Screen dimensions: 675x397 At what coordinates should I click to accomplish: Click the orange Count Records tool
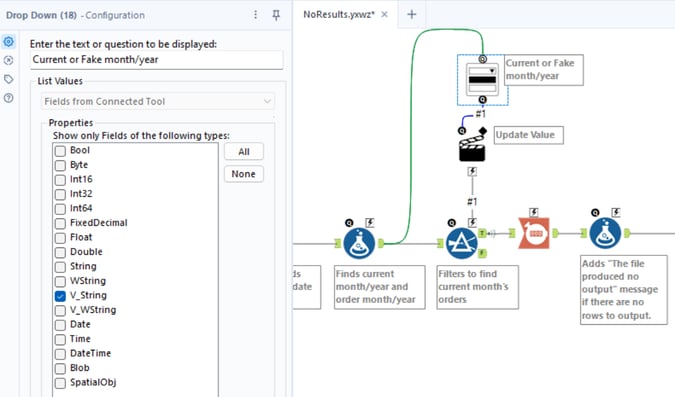click(534, 233)
